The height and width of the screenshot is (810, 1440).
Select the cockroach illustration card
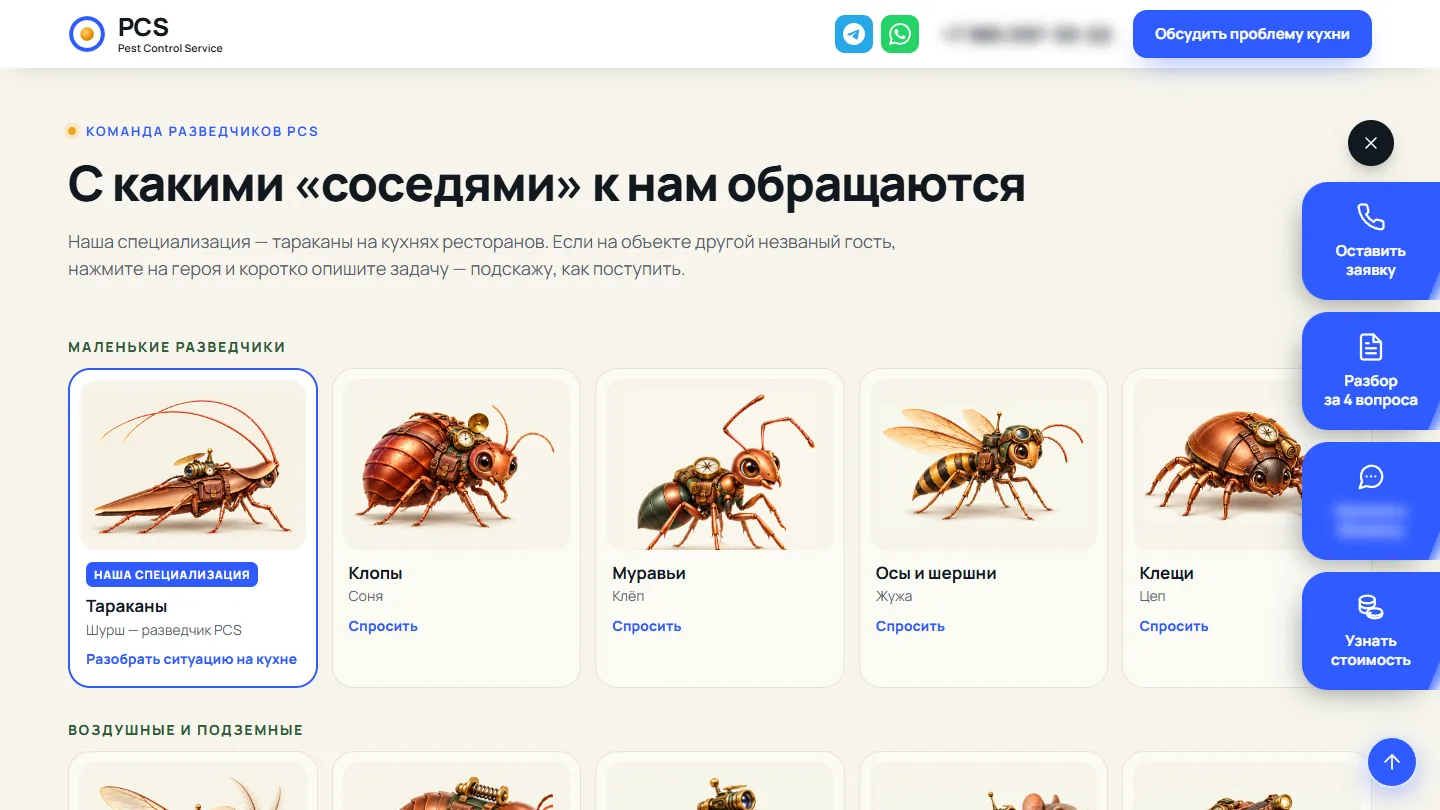point(193,465)
